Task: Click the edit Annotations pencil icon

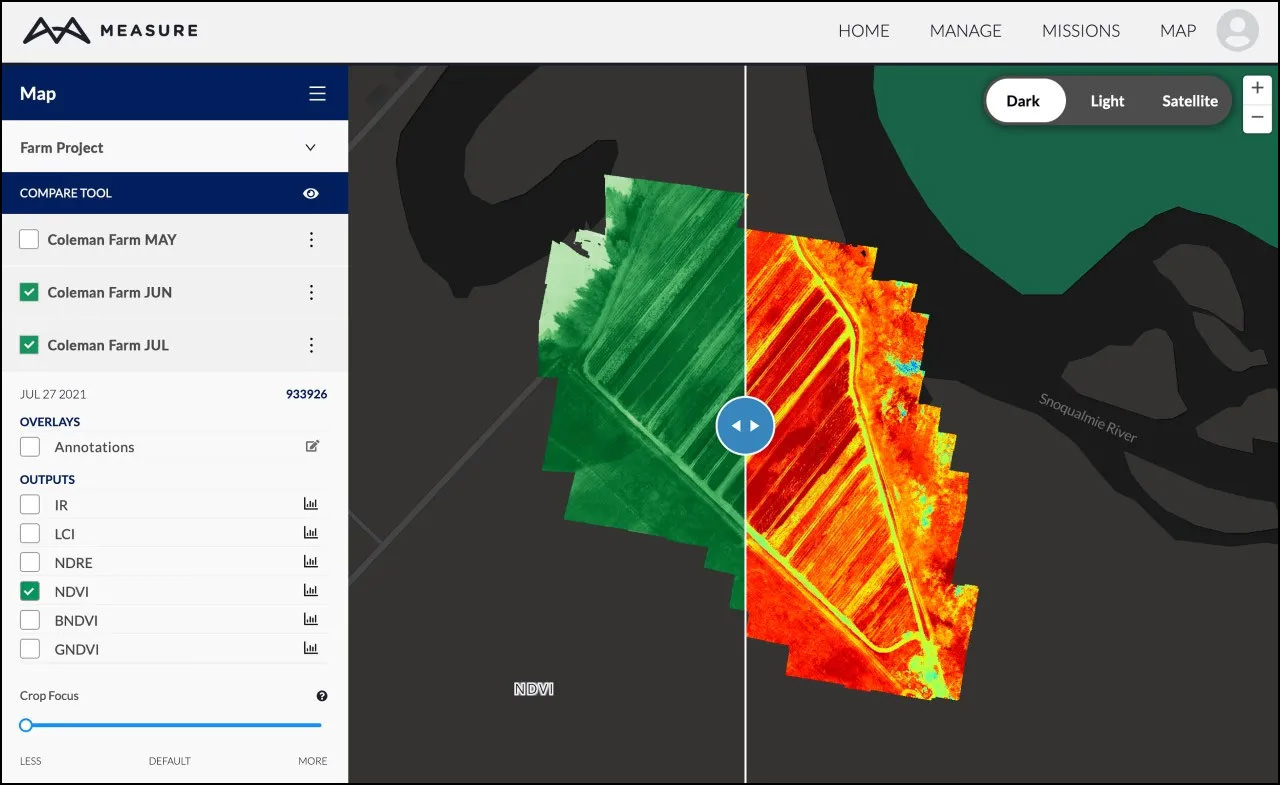Action: point(312,447)
